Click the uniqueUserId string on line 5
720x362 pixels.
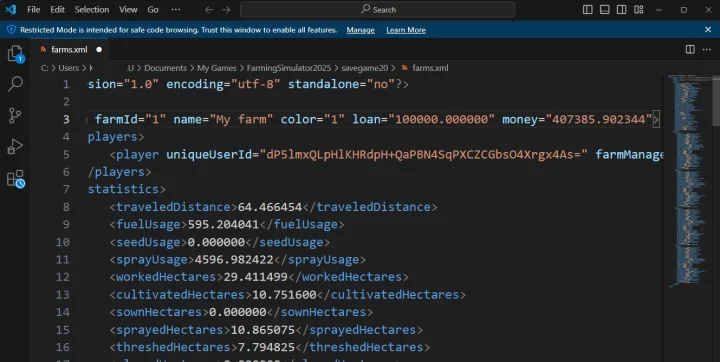[x=423, y=155]
